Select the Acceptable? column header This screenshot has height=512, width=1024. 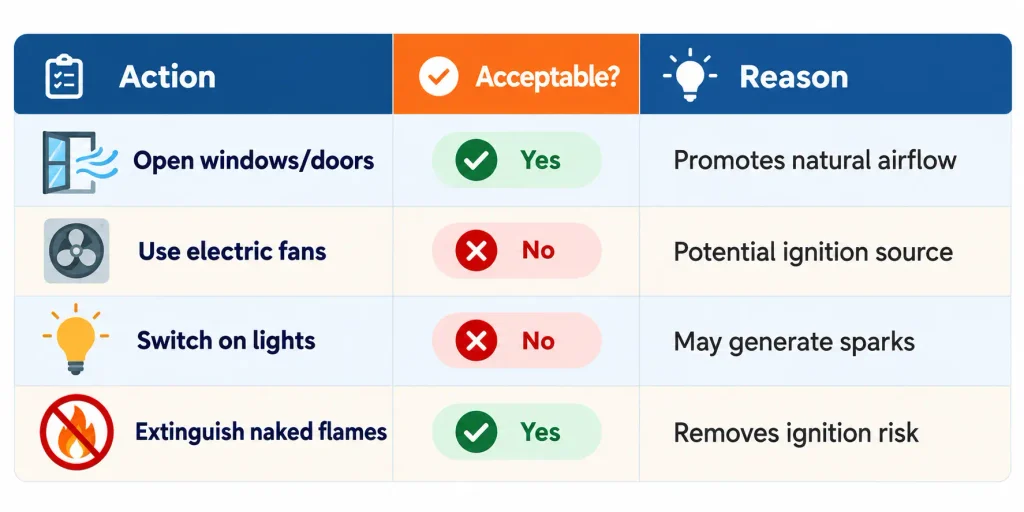tap(516, 74)
